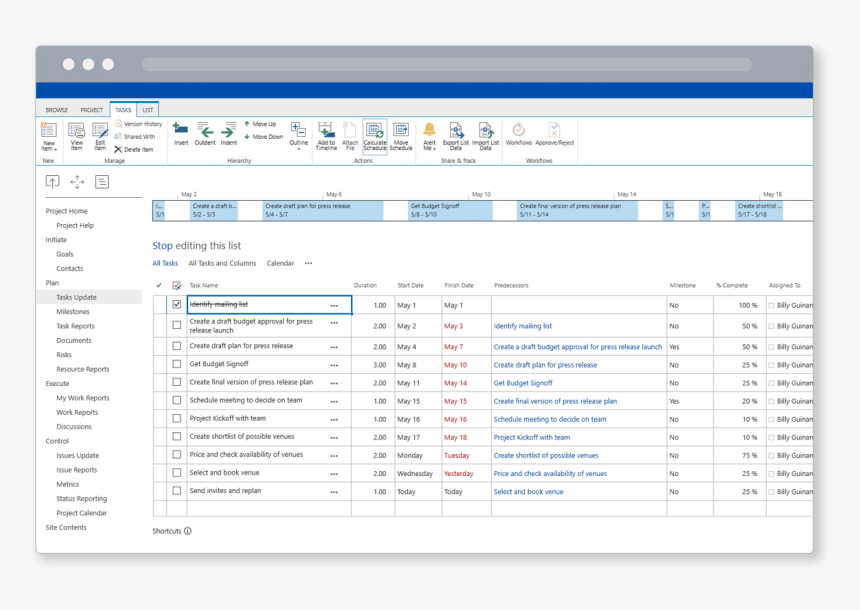The width and height of the screenshot is (860, 610).
Task: Click Create draft plan timeline bar
Action: 322,210
